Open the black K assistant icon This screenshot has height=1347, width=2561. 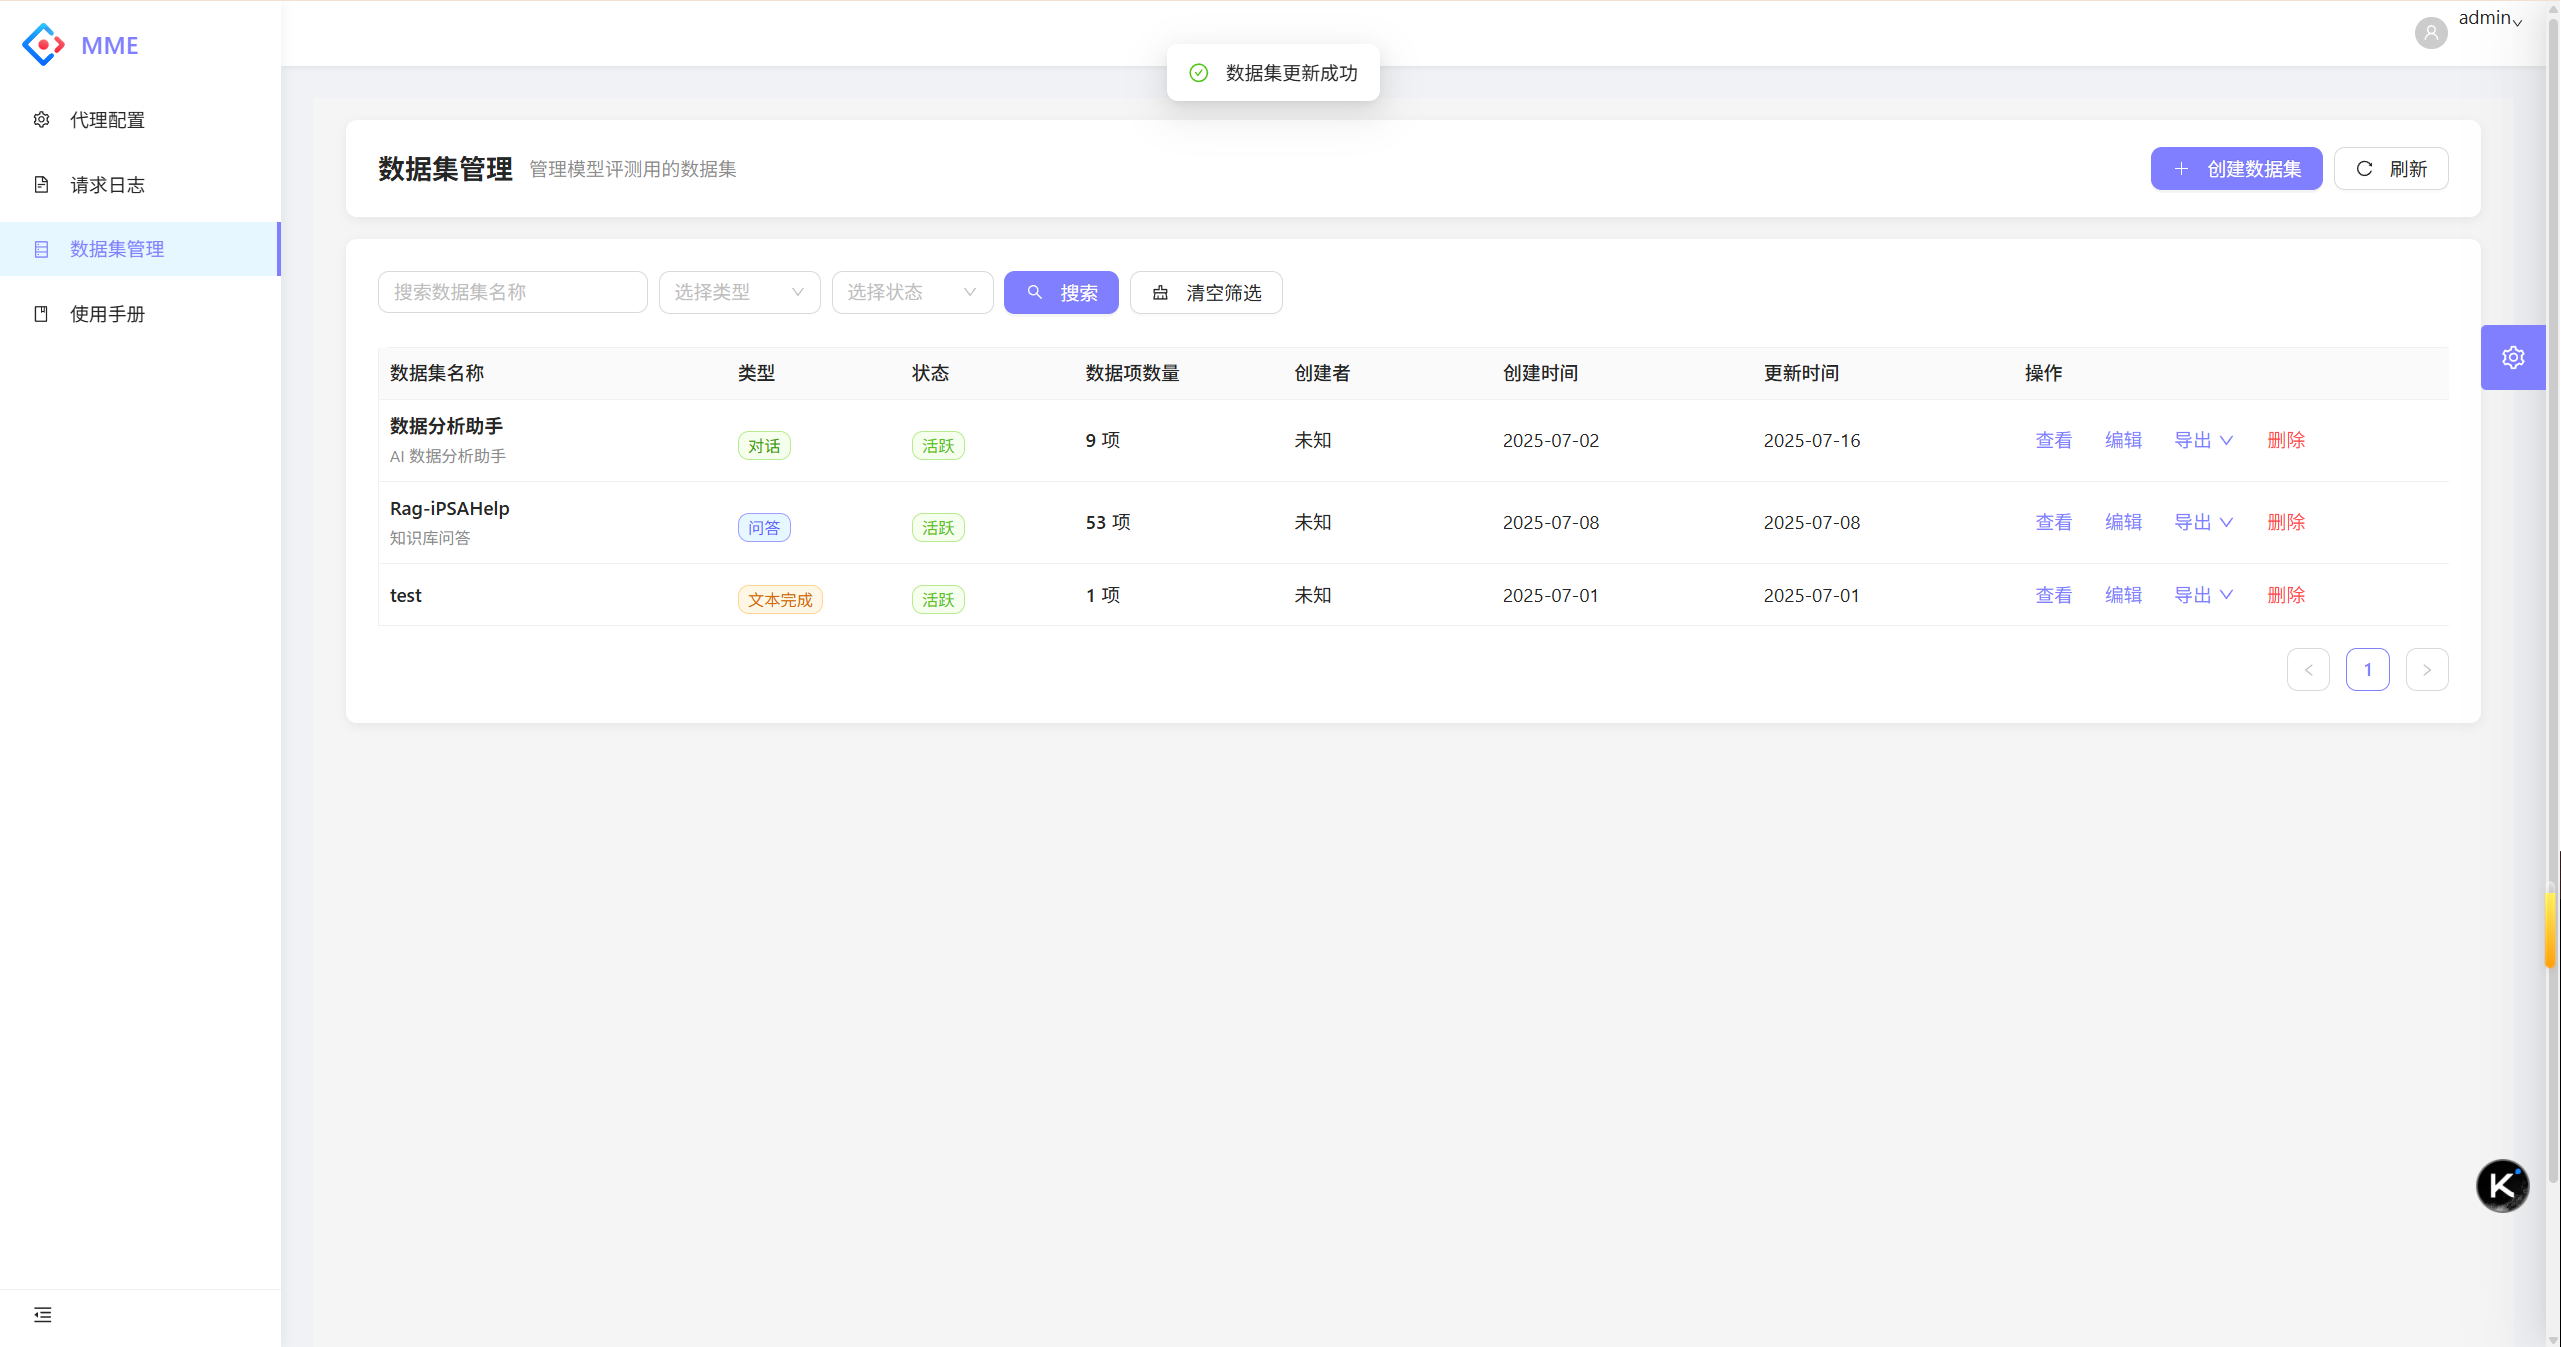2501,1185
